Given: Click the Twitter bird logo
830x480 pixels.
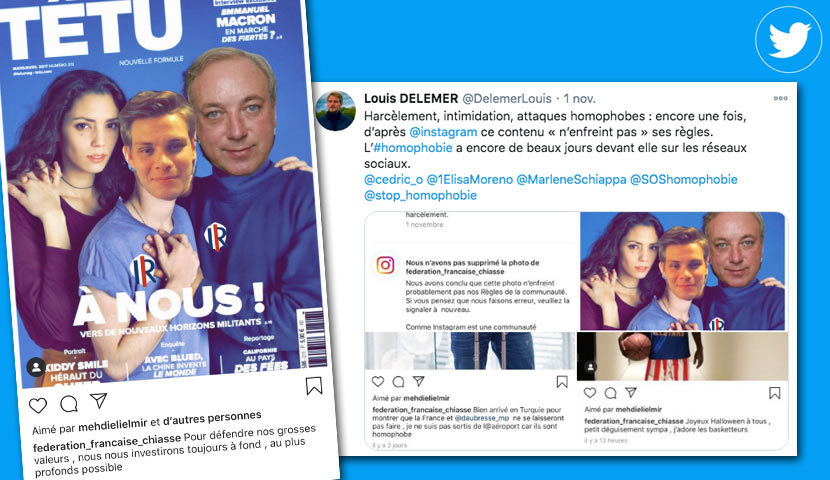Looking at the screenshot, I should point(789,40).
